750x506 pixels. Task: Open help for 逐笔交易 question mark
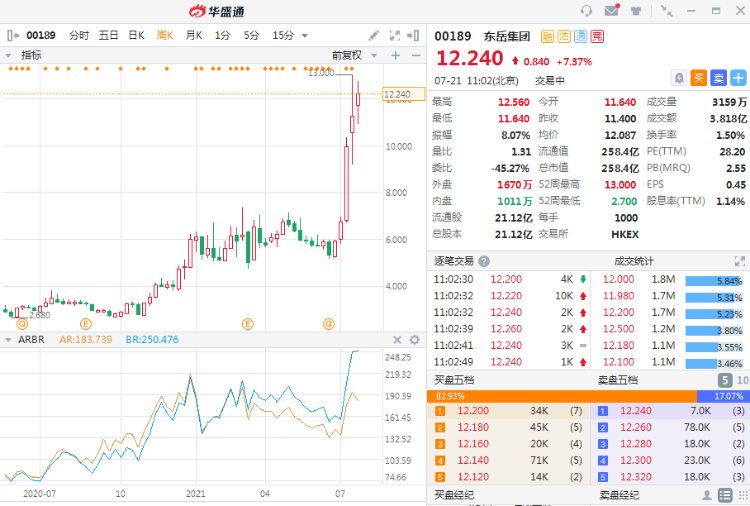coord(484,261)
